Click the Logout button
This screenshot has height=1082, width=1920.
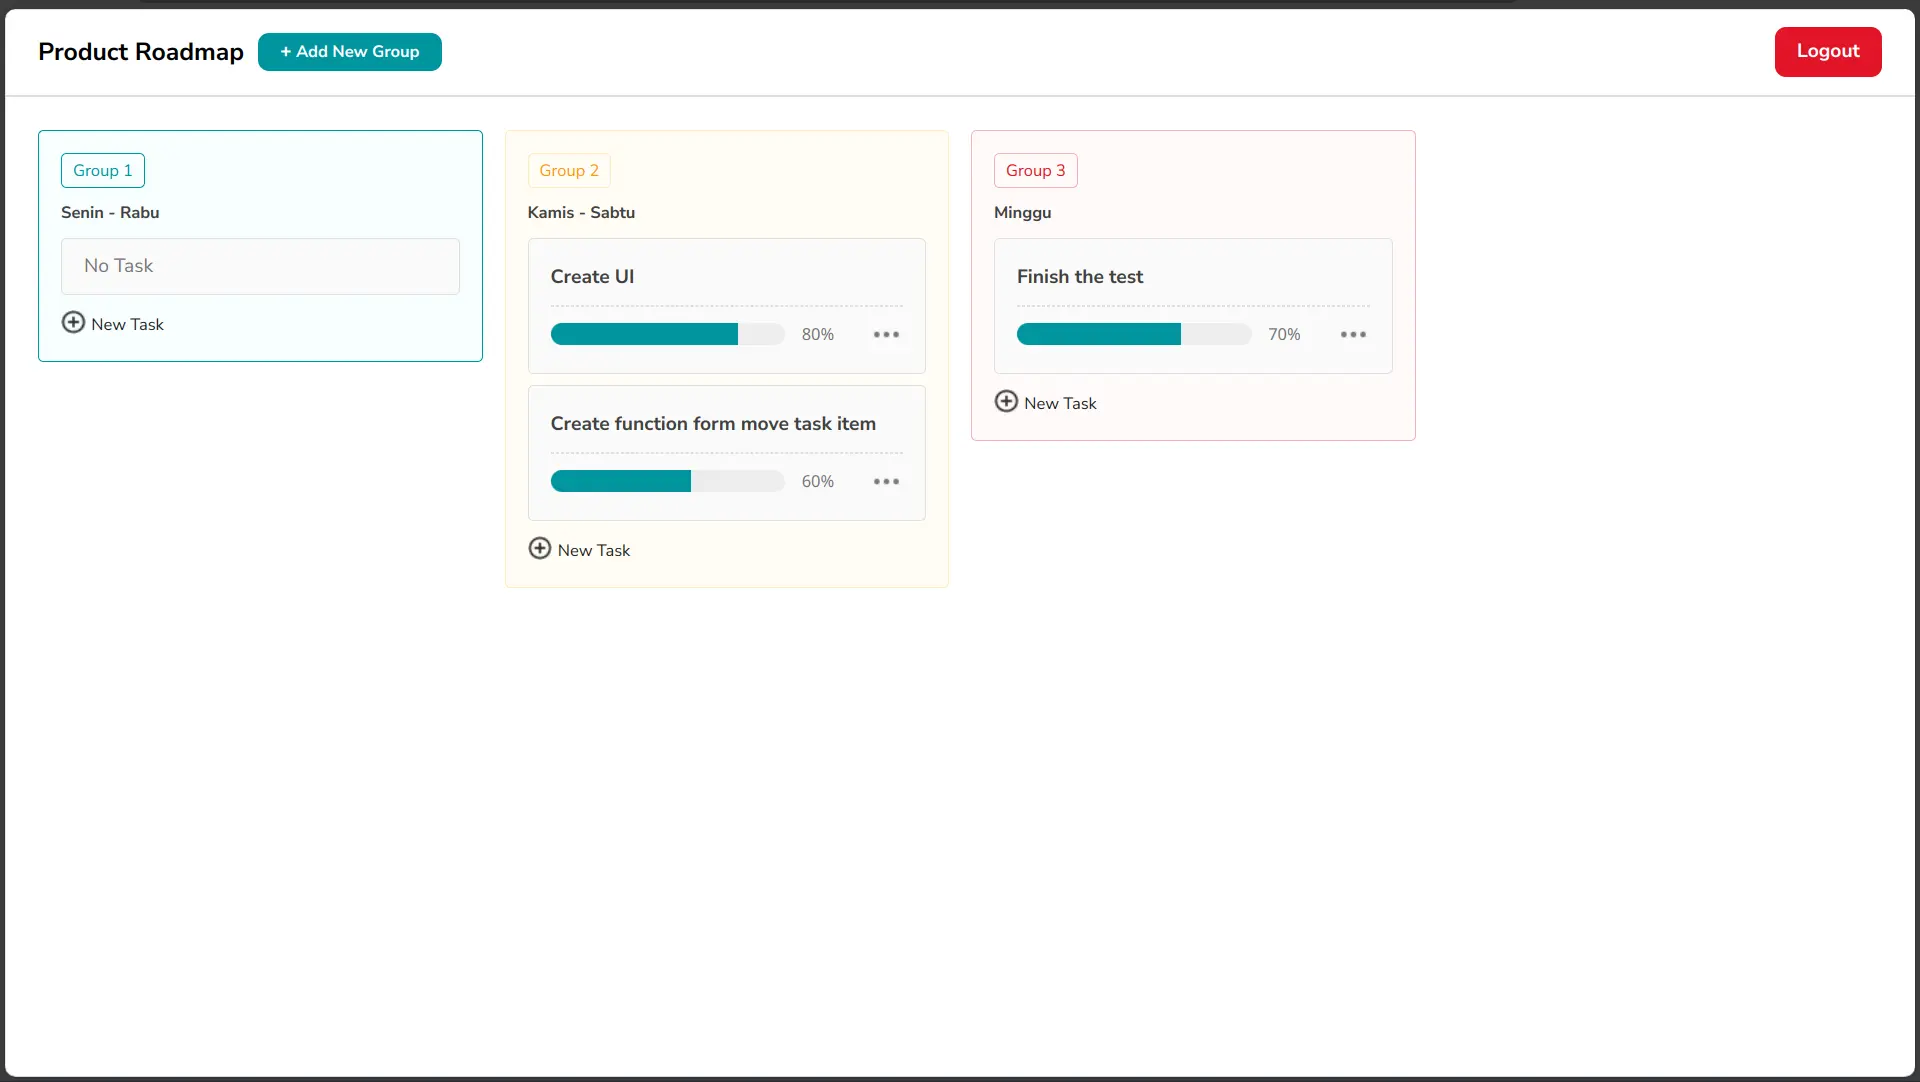pyautogui.click(x=1827, y=51)
